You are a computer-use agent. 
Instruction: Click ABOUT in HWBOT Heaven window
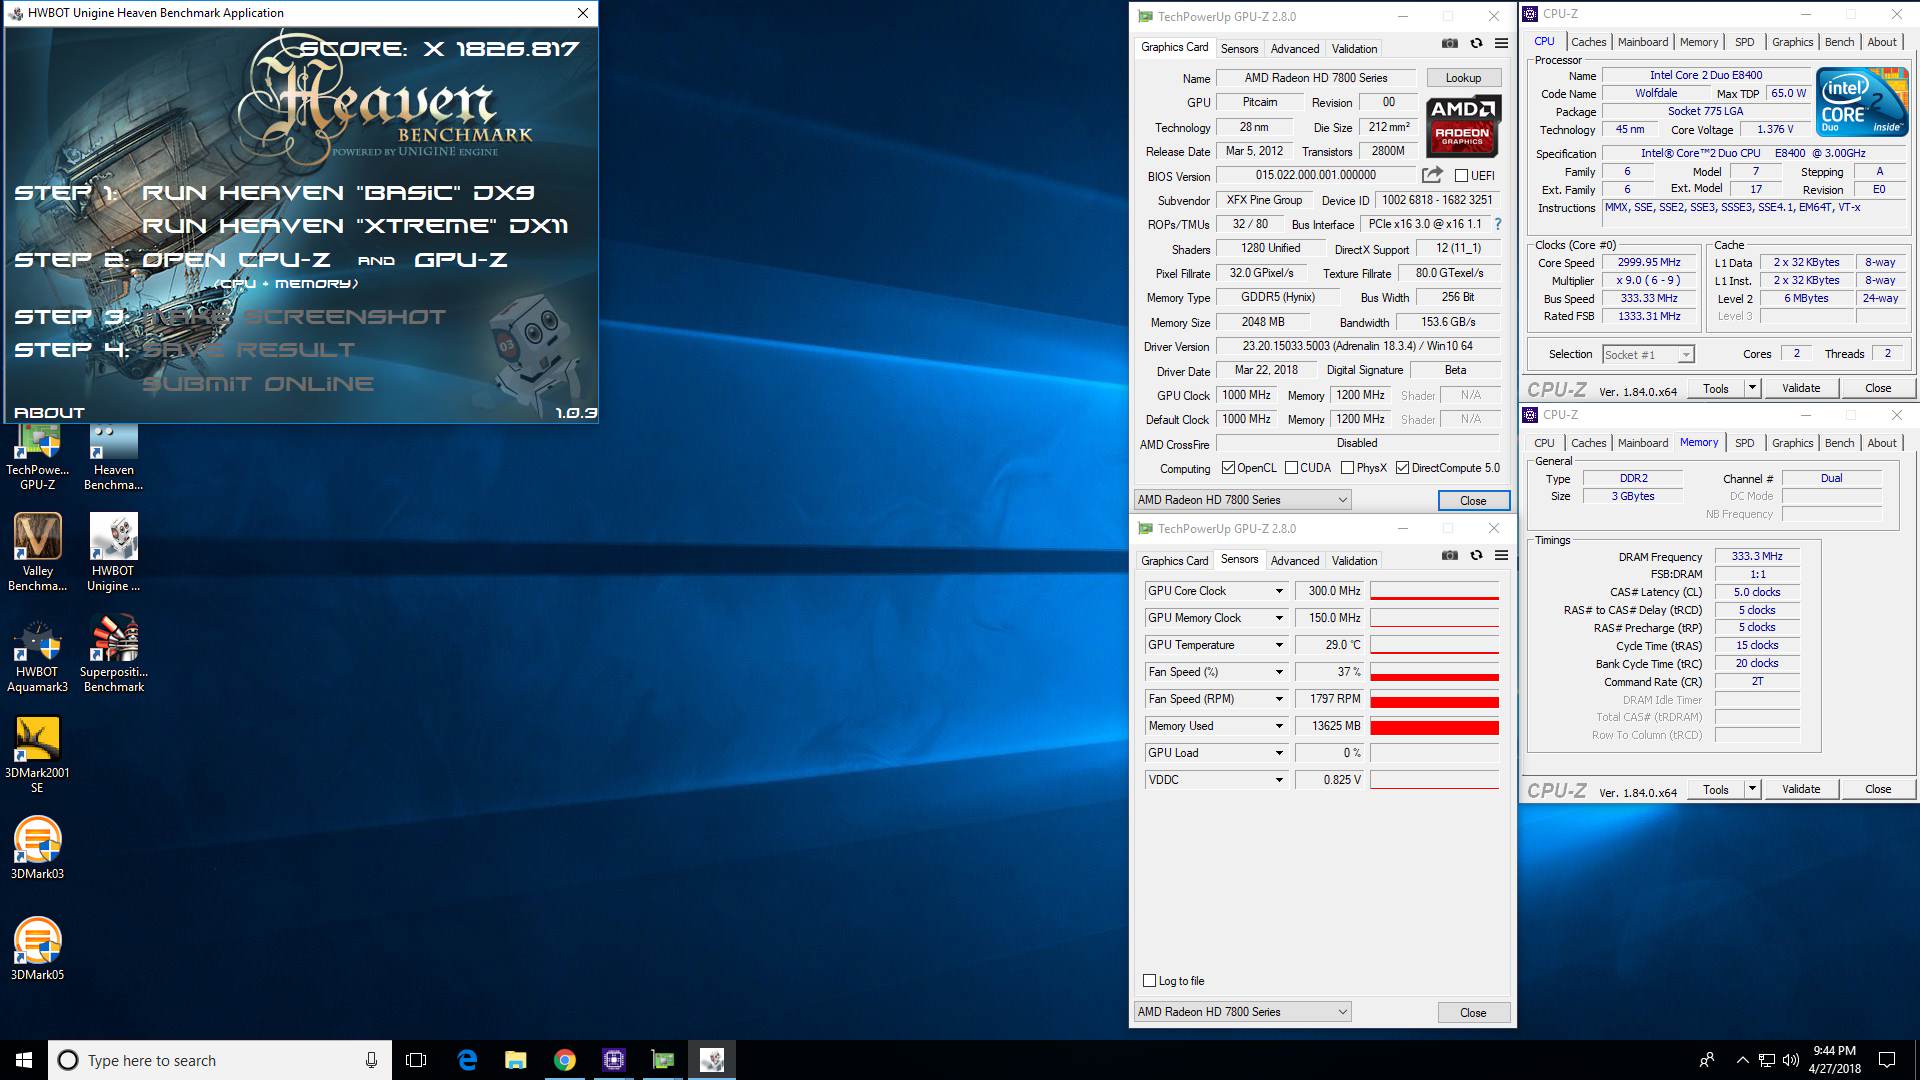point(49,413)
